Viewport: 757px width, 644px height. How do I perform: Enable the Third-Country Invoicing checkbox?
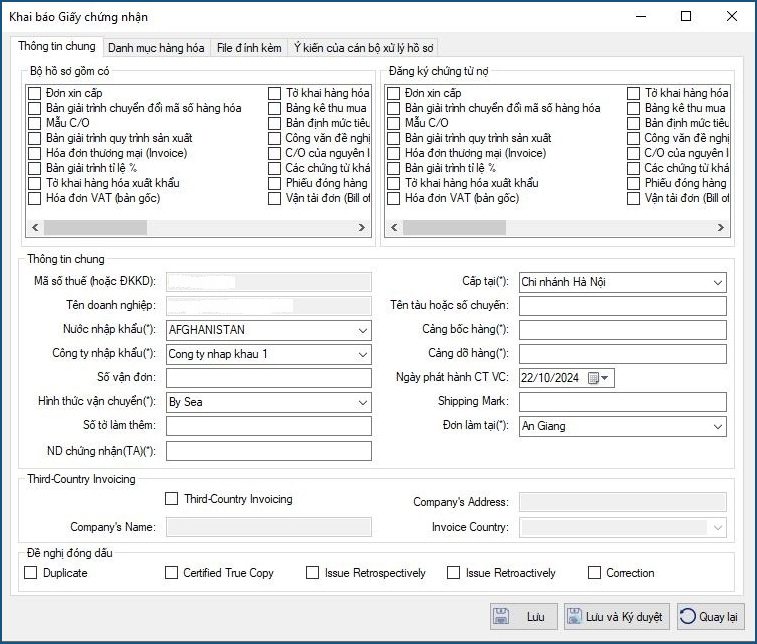pyautogui.click(x=171, y=499)
